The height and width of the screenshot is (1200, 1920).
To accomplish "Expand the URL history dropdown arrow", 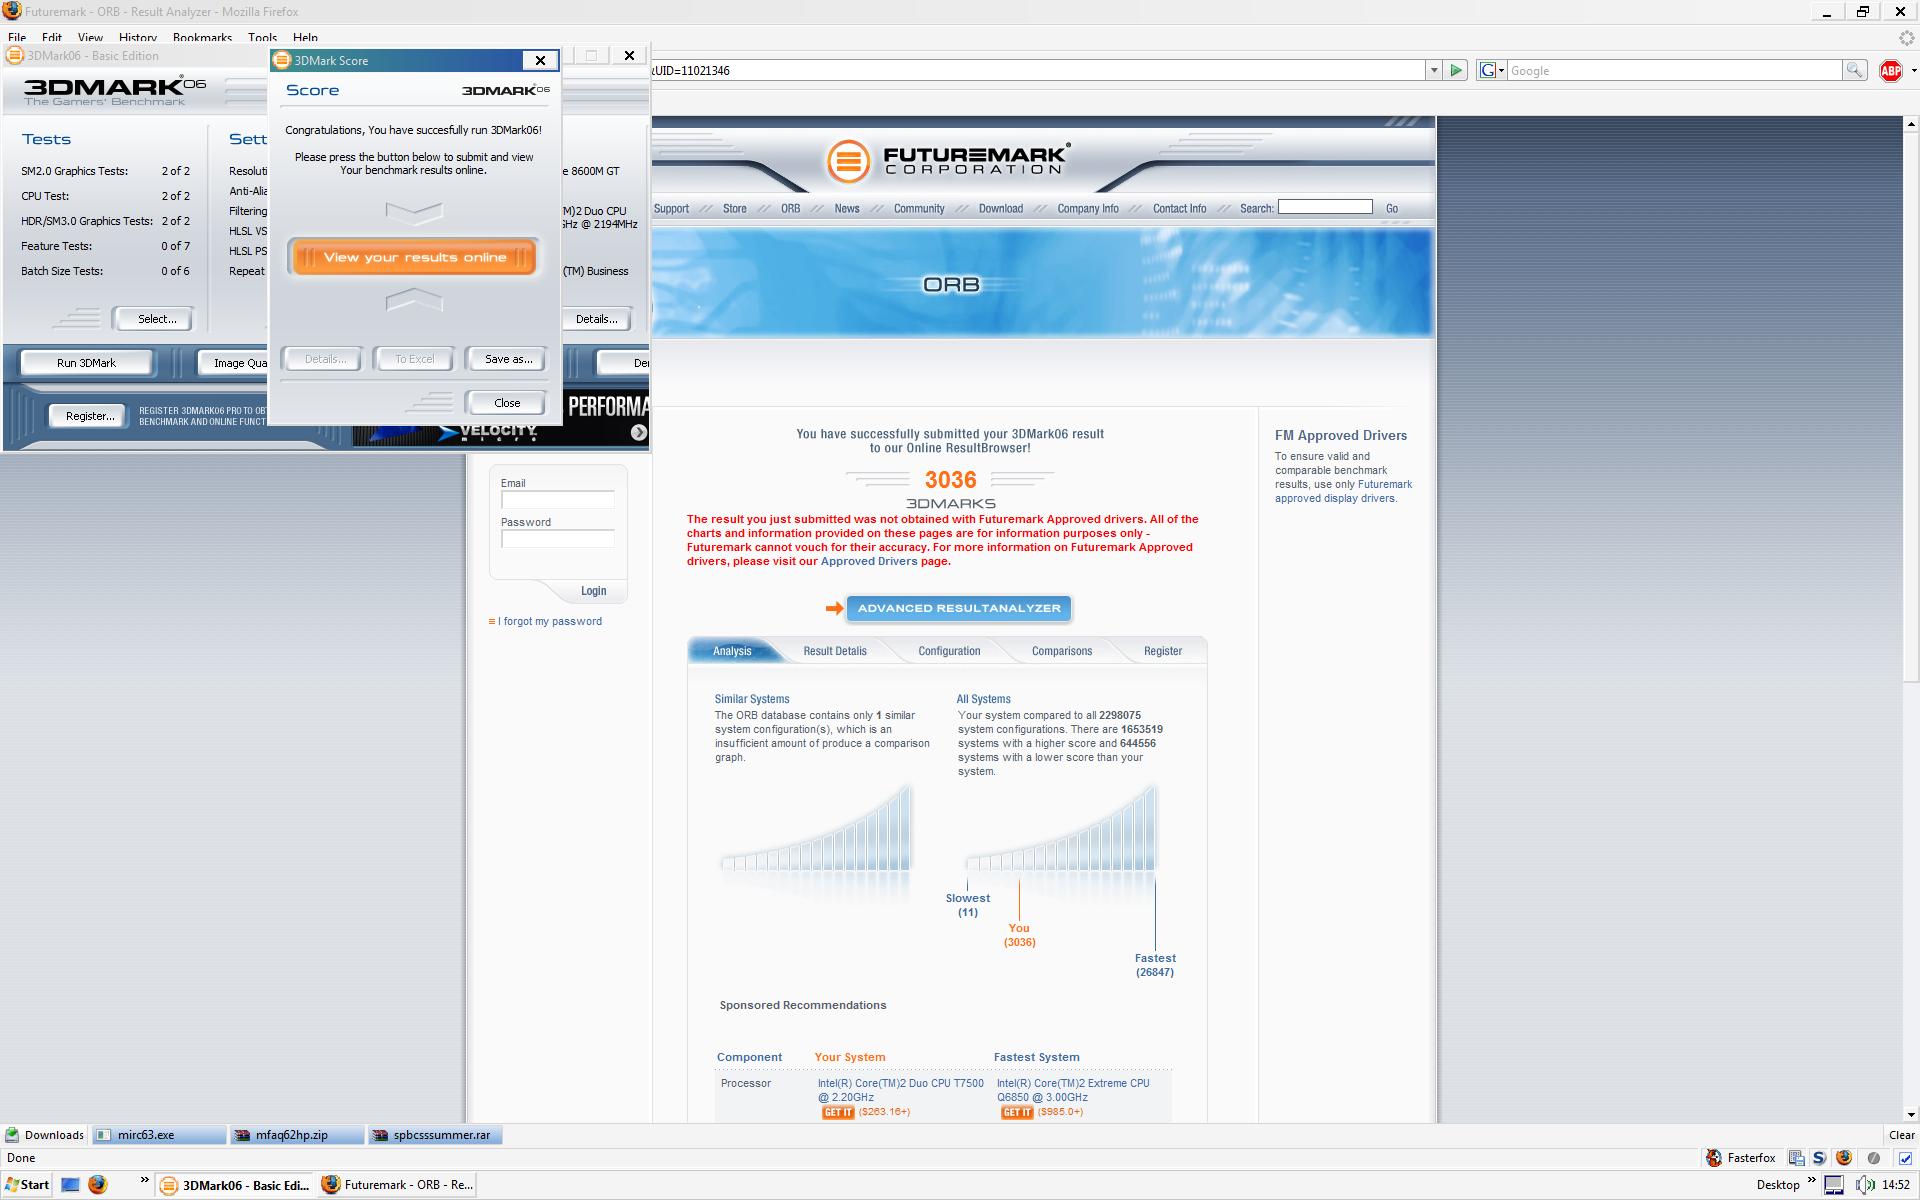I will [x=1434, y=70].
